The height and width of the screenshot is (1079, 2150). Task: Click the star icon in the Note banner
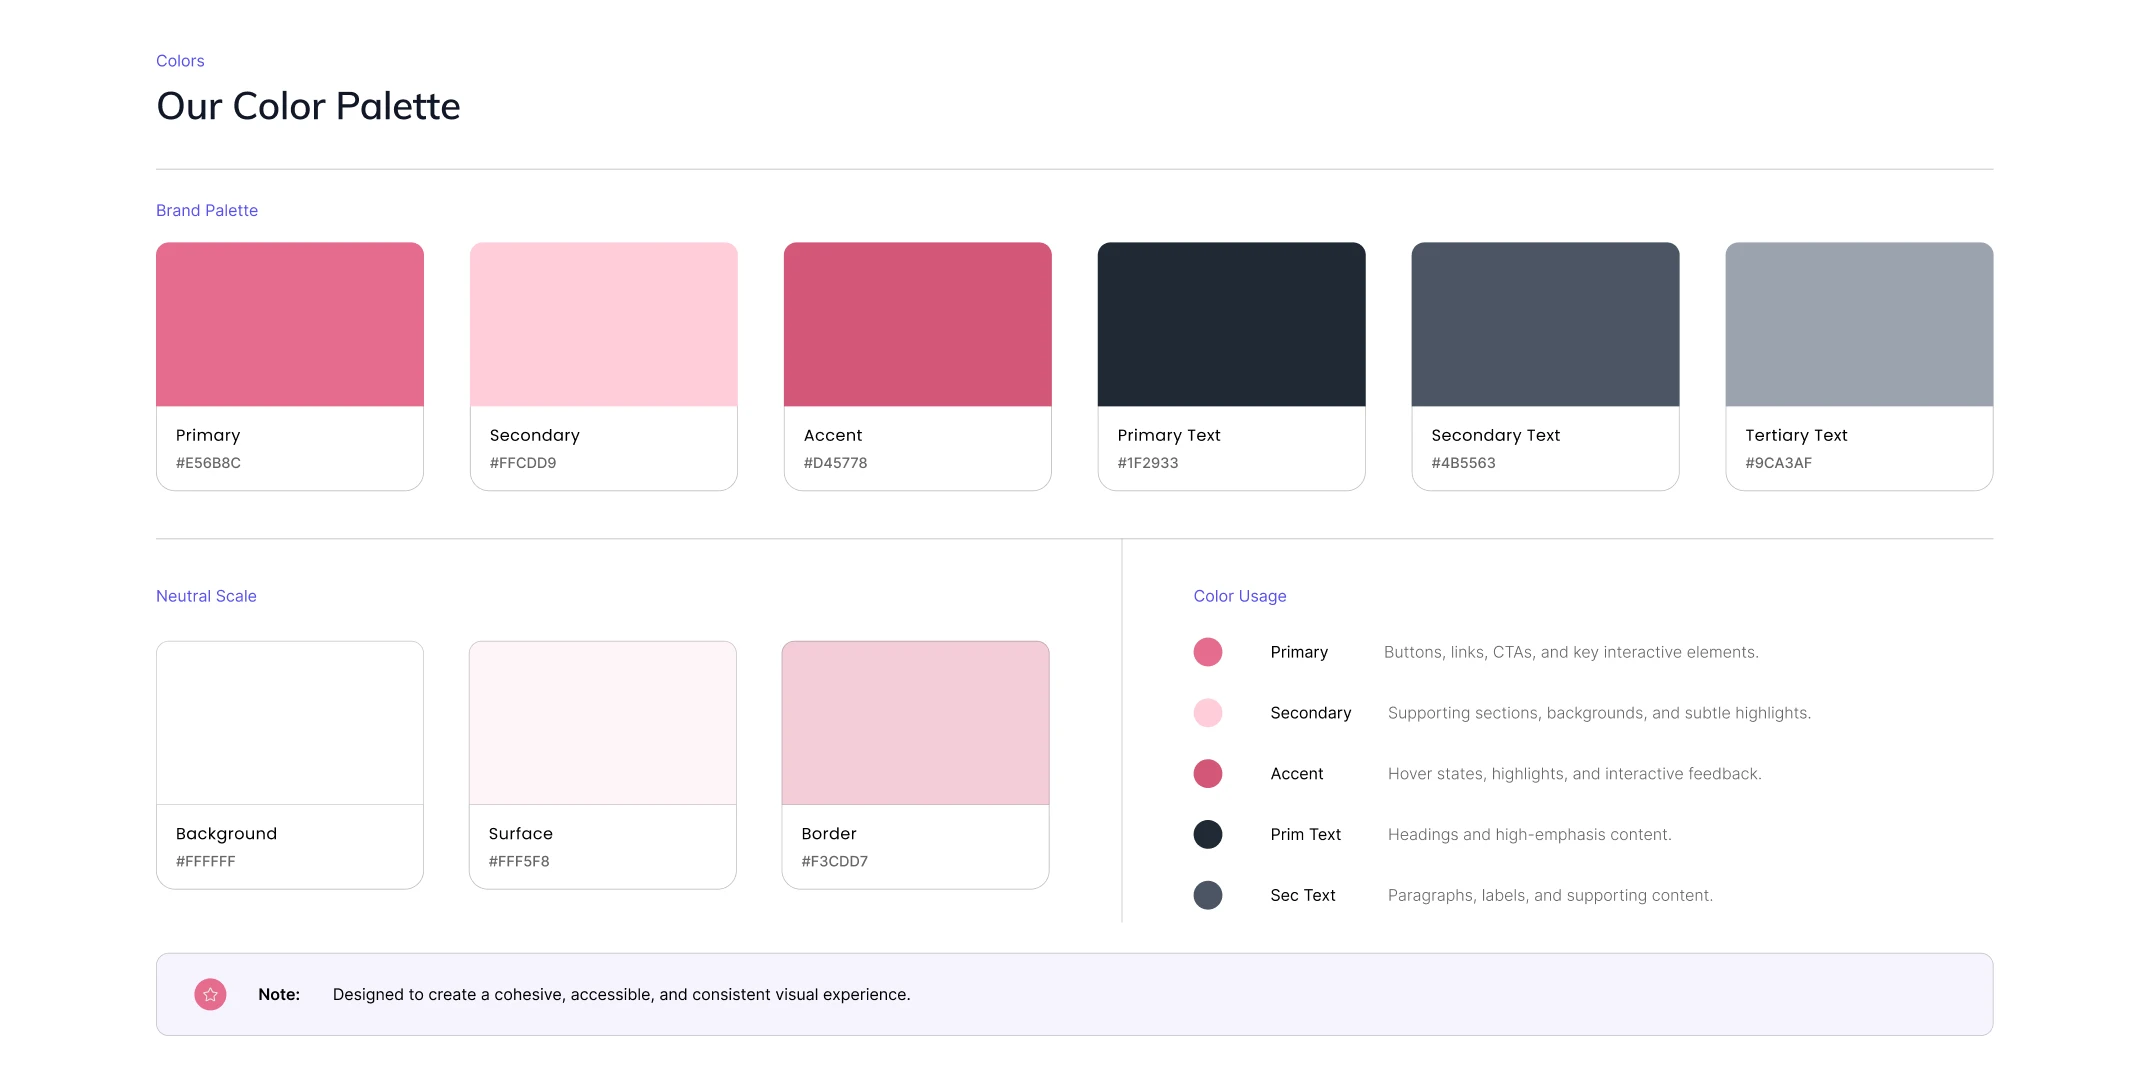coord(210,994)
